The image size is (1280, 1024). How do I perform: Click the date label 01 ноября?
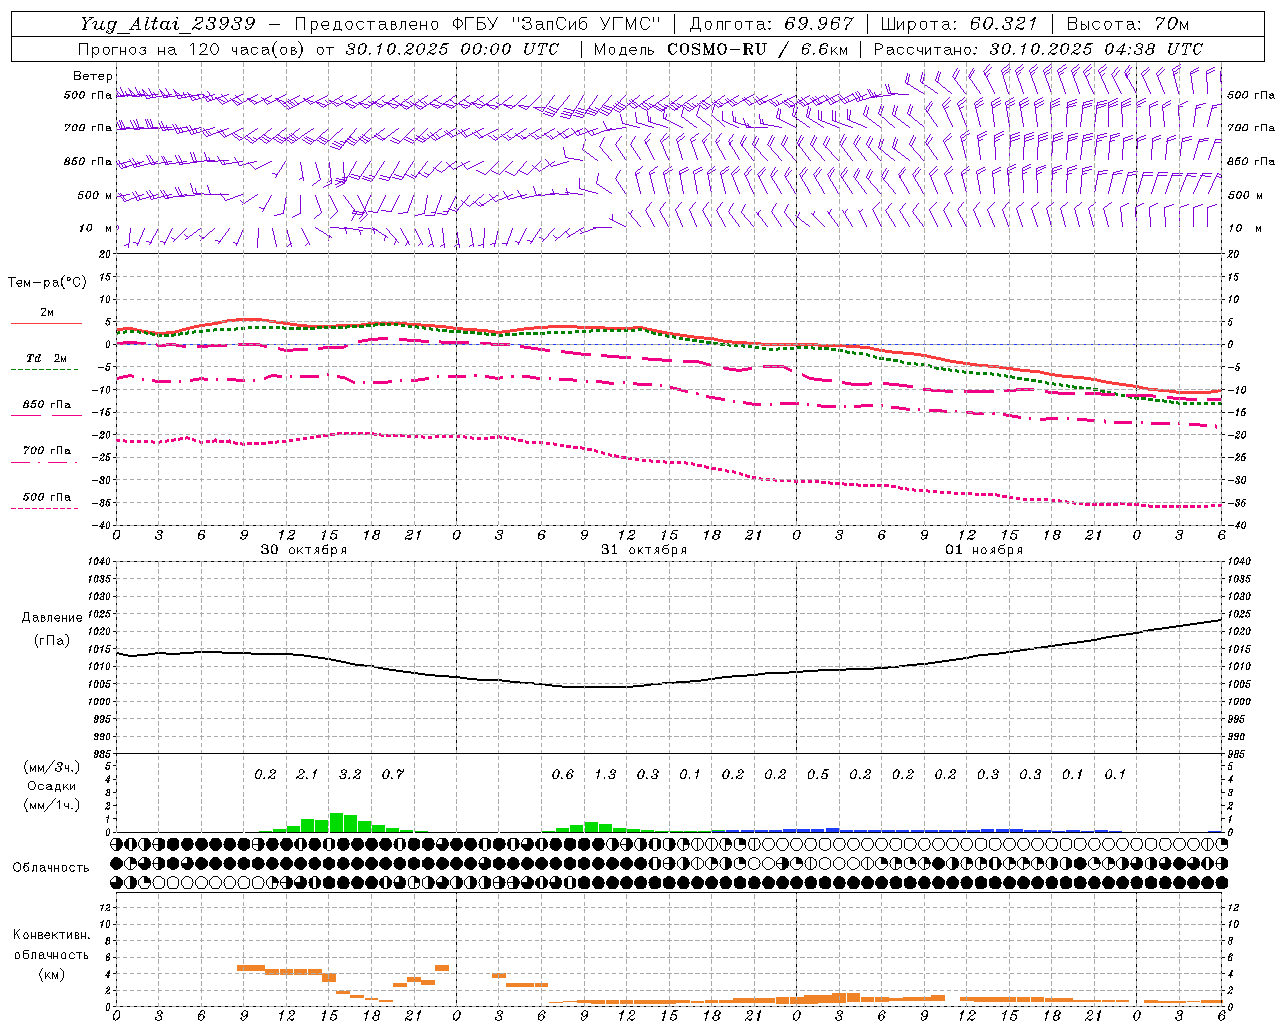(984, 550)
